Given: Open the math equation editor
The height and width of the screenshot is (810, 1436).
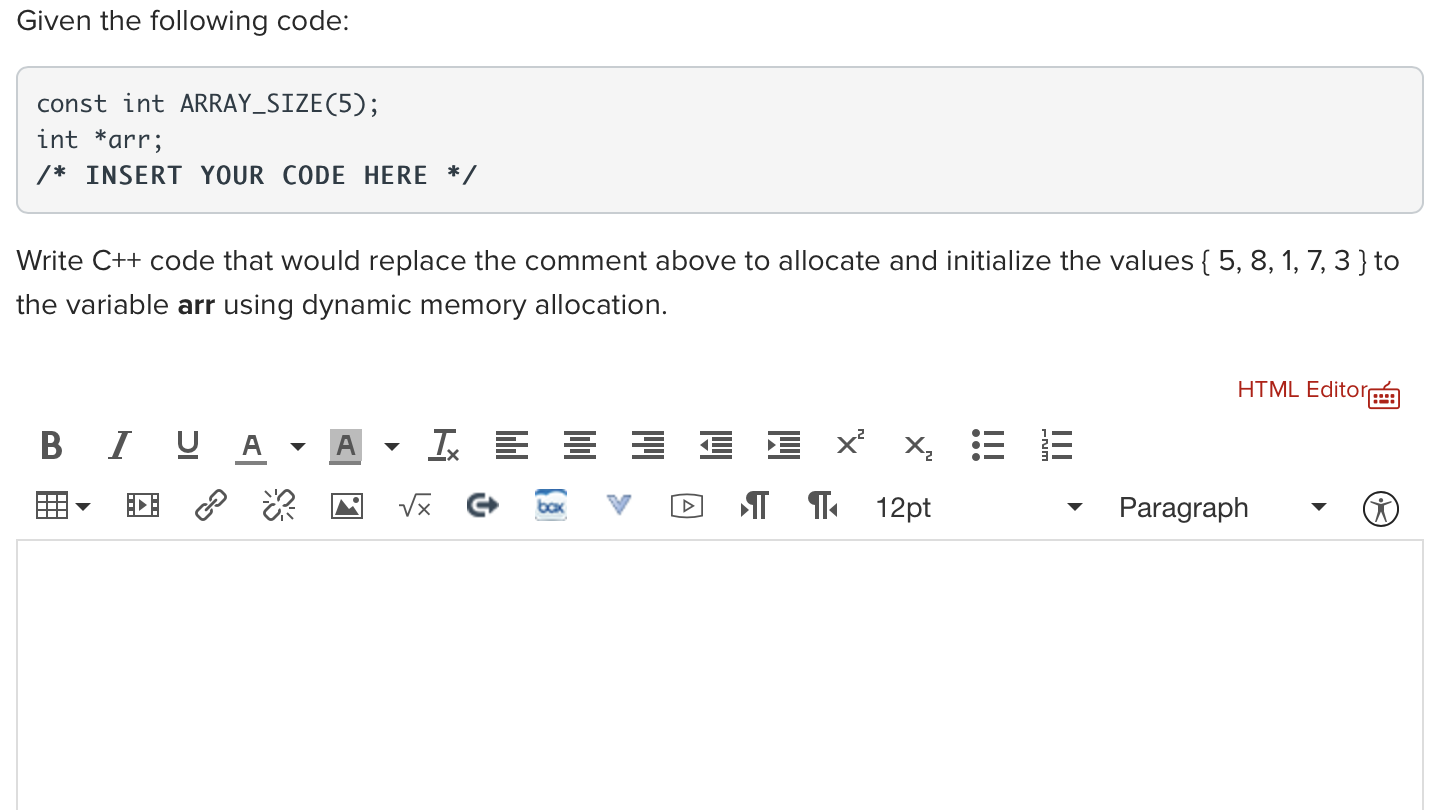Looking at the screenshot, I should tap(414, 508).
